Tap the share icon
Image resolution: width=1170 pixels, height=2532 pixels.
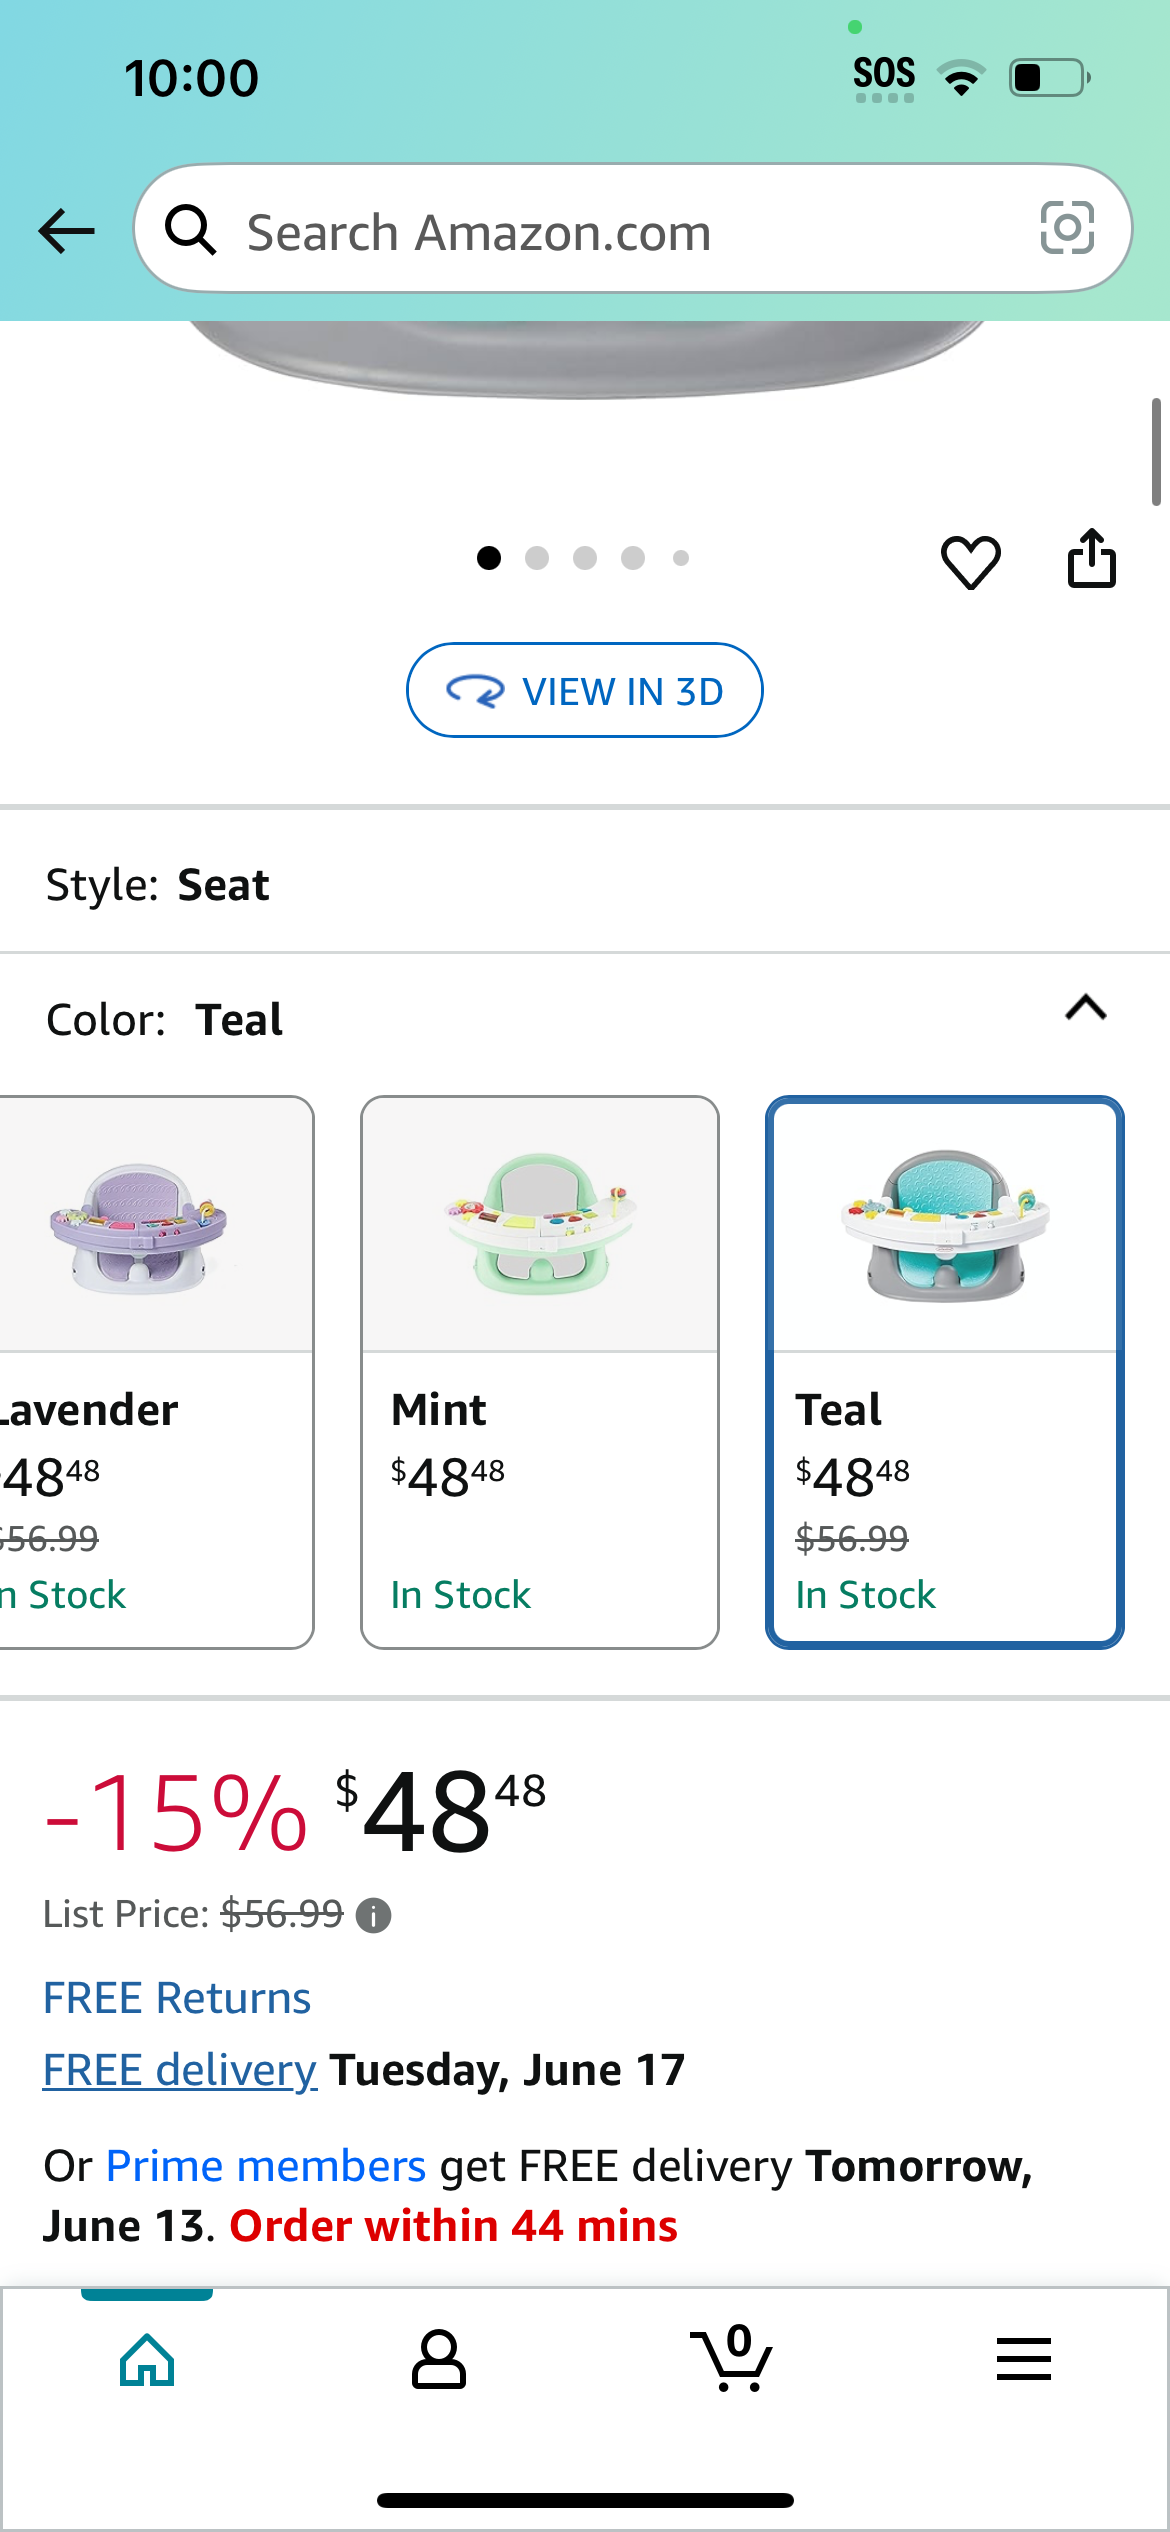point(1092,558)
